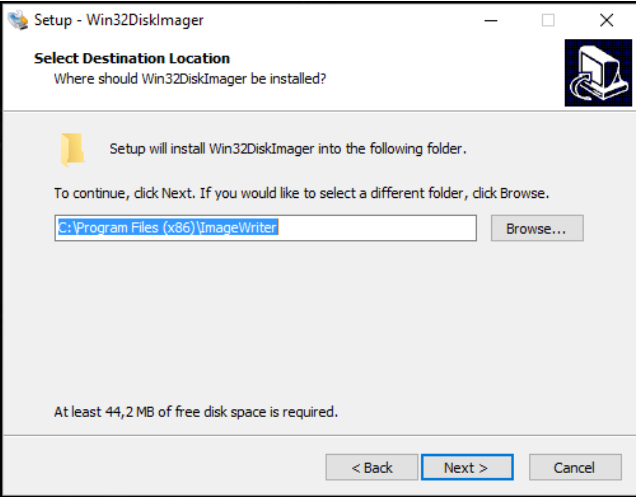The image size is (642, 498).
Task: Click the free disk space requirement text
Action: [196, 411]
